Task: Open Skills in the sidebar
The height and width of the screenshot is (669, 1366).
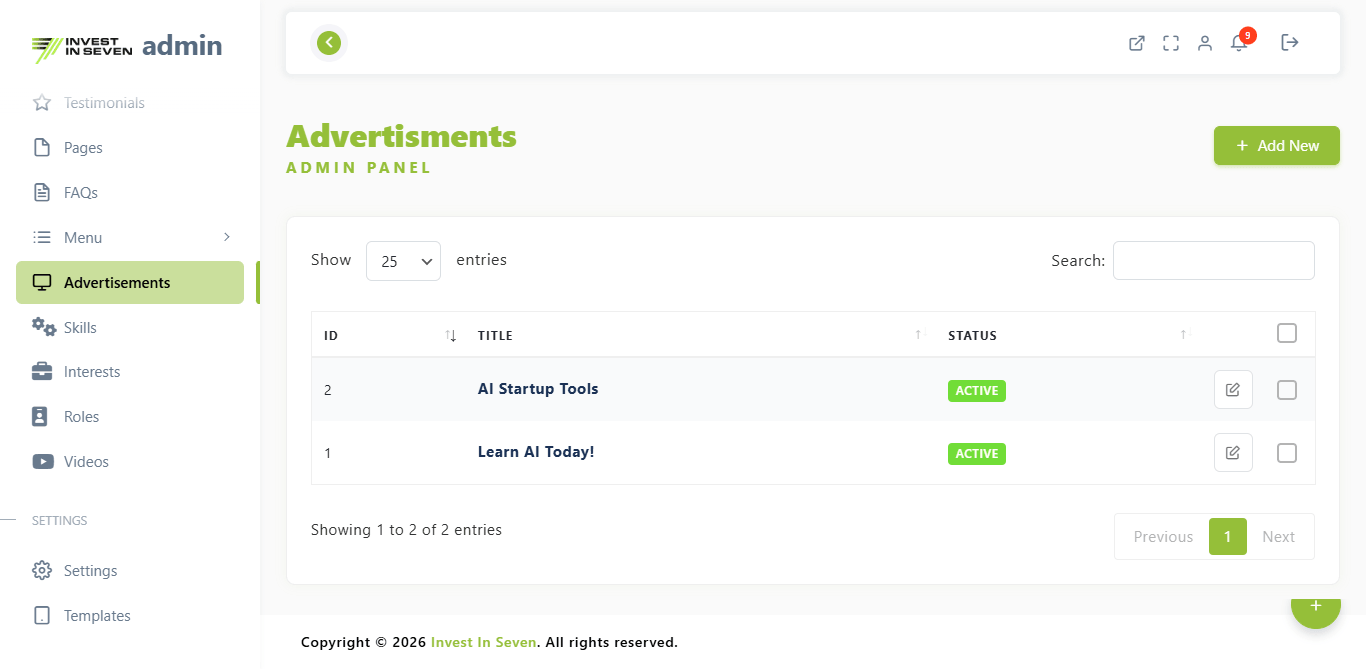Action: click(80, 328)
